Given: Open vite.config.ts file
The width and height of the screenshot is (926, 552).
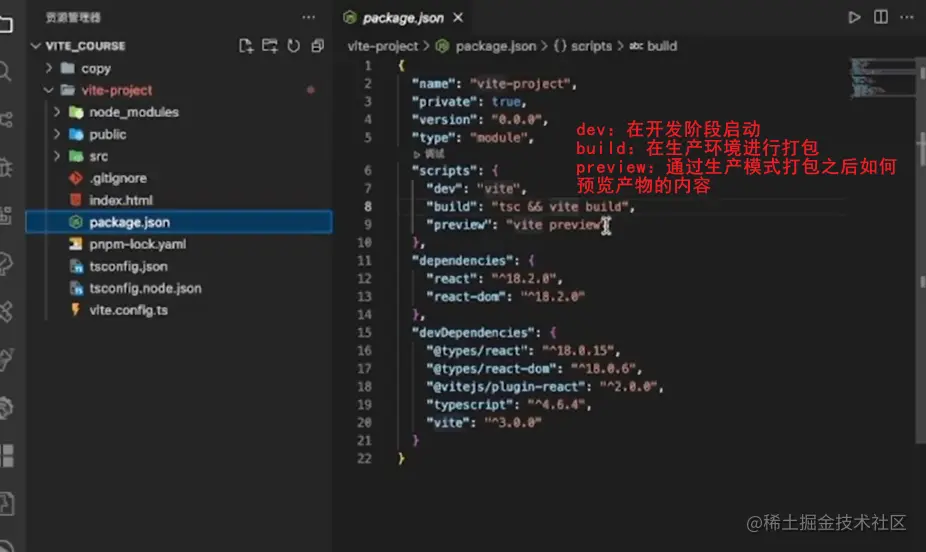Looking at the screenshot, I should (x=179, y=310).
